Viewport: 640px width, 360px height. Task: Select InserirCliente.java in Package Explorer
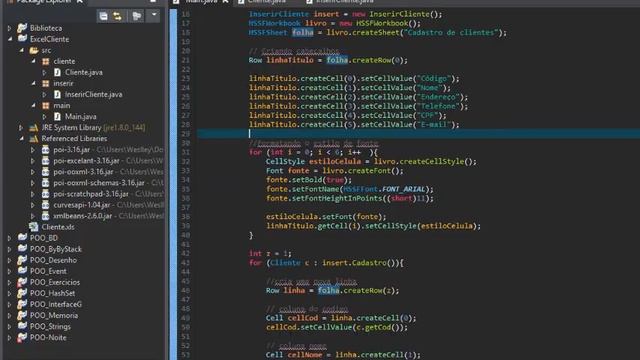coord(93,94)
